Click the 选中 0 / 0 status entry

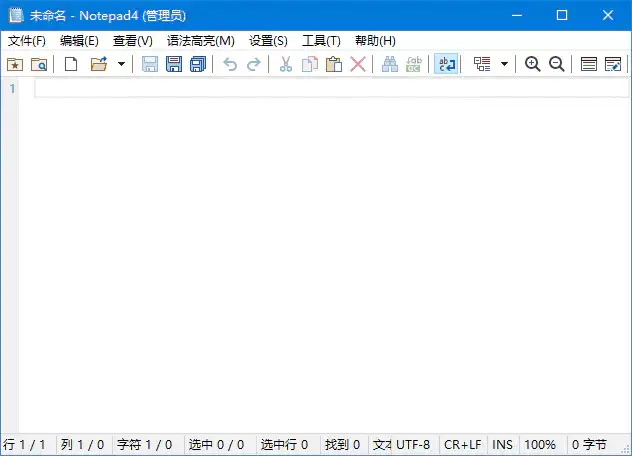tap(216, 445)
